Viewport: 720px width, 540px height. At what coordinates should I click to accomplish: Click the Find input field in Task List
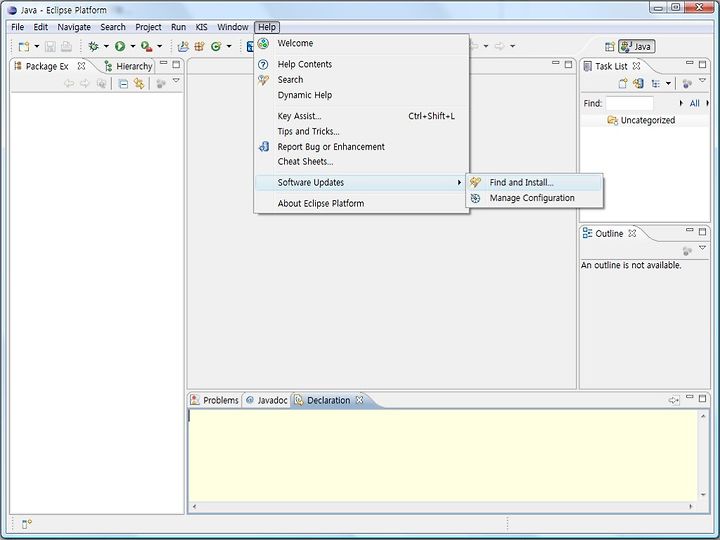click(629, 103)
